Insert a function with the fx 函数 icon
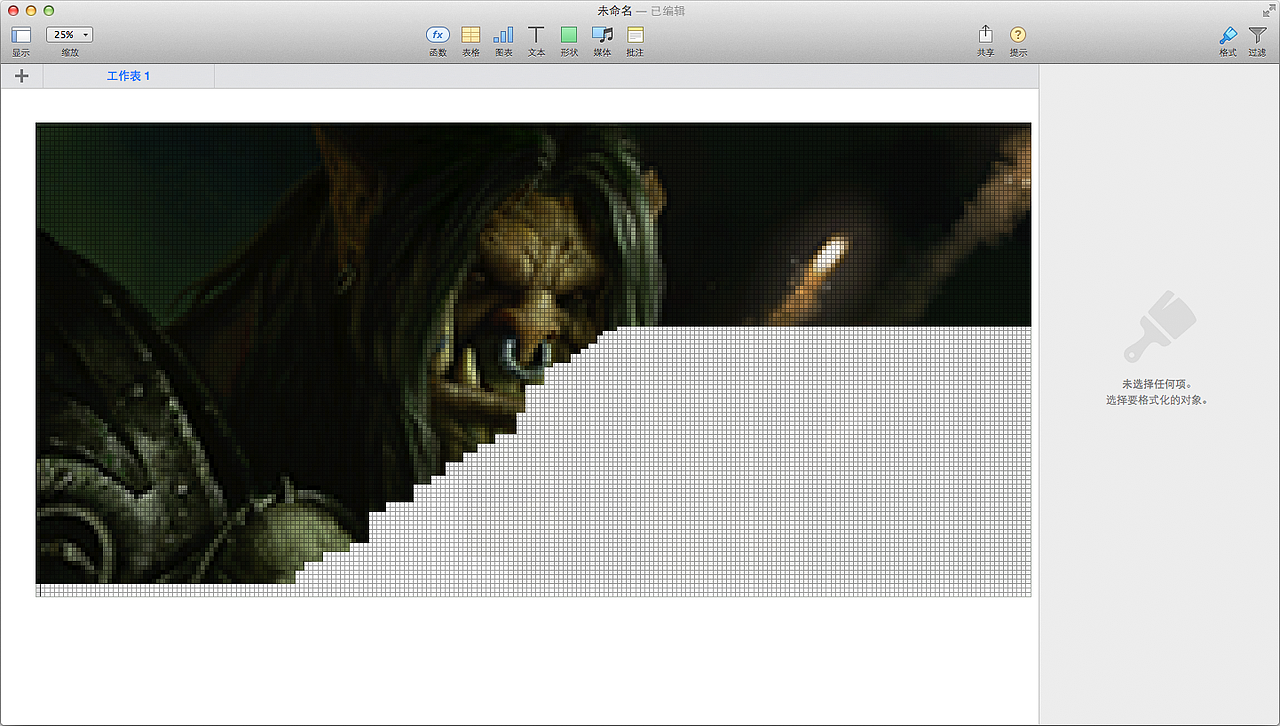Screen dimensions: 1280x726 (x=438, y=35)
